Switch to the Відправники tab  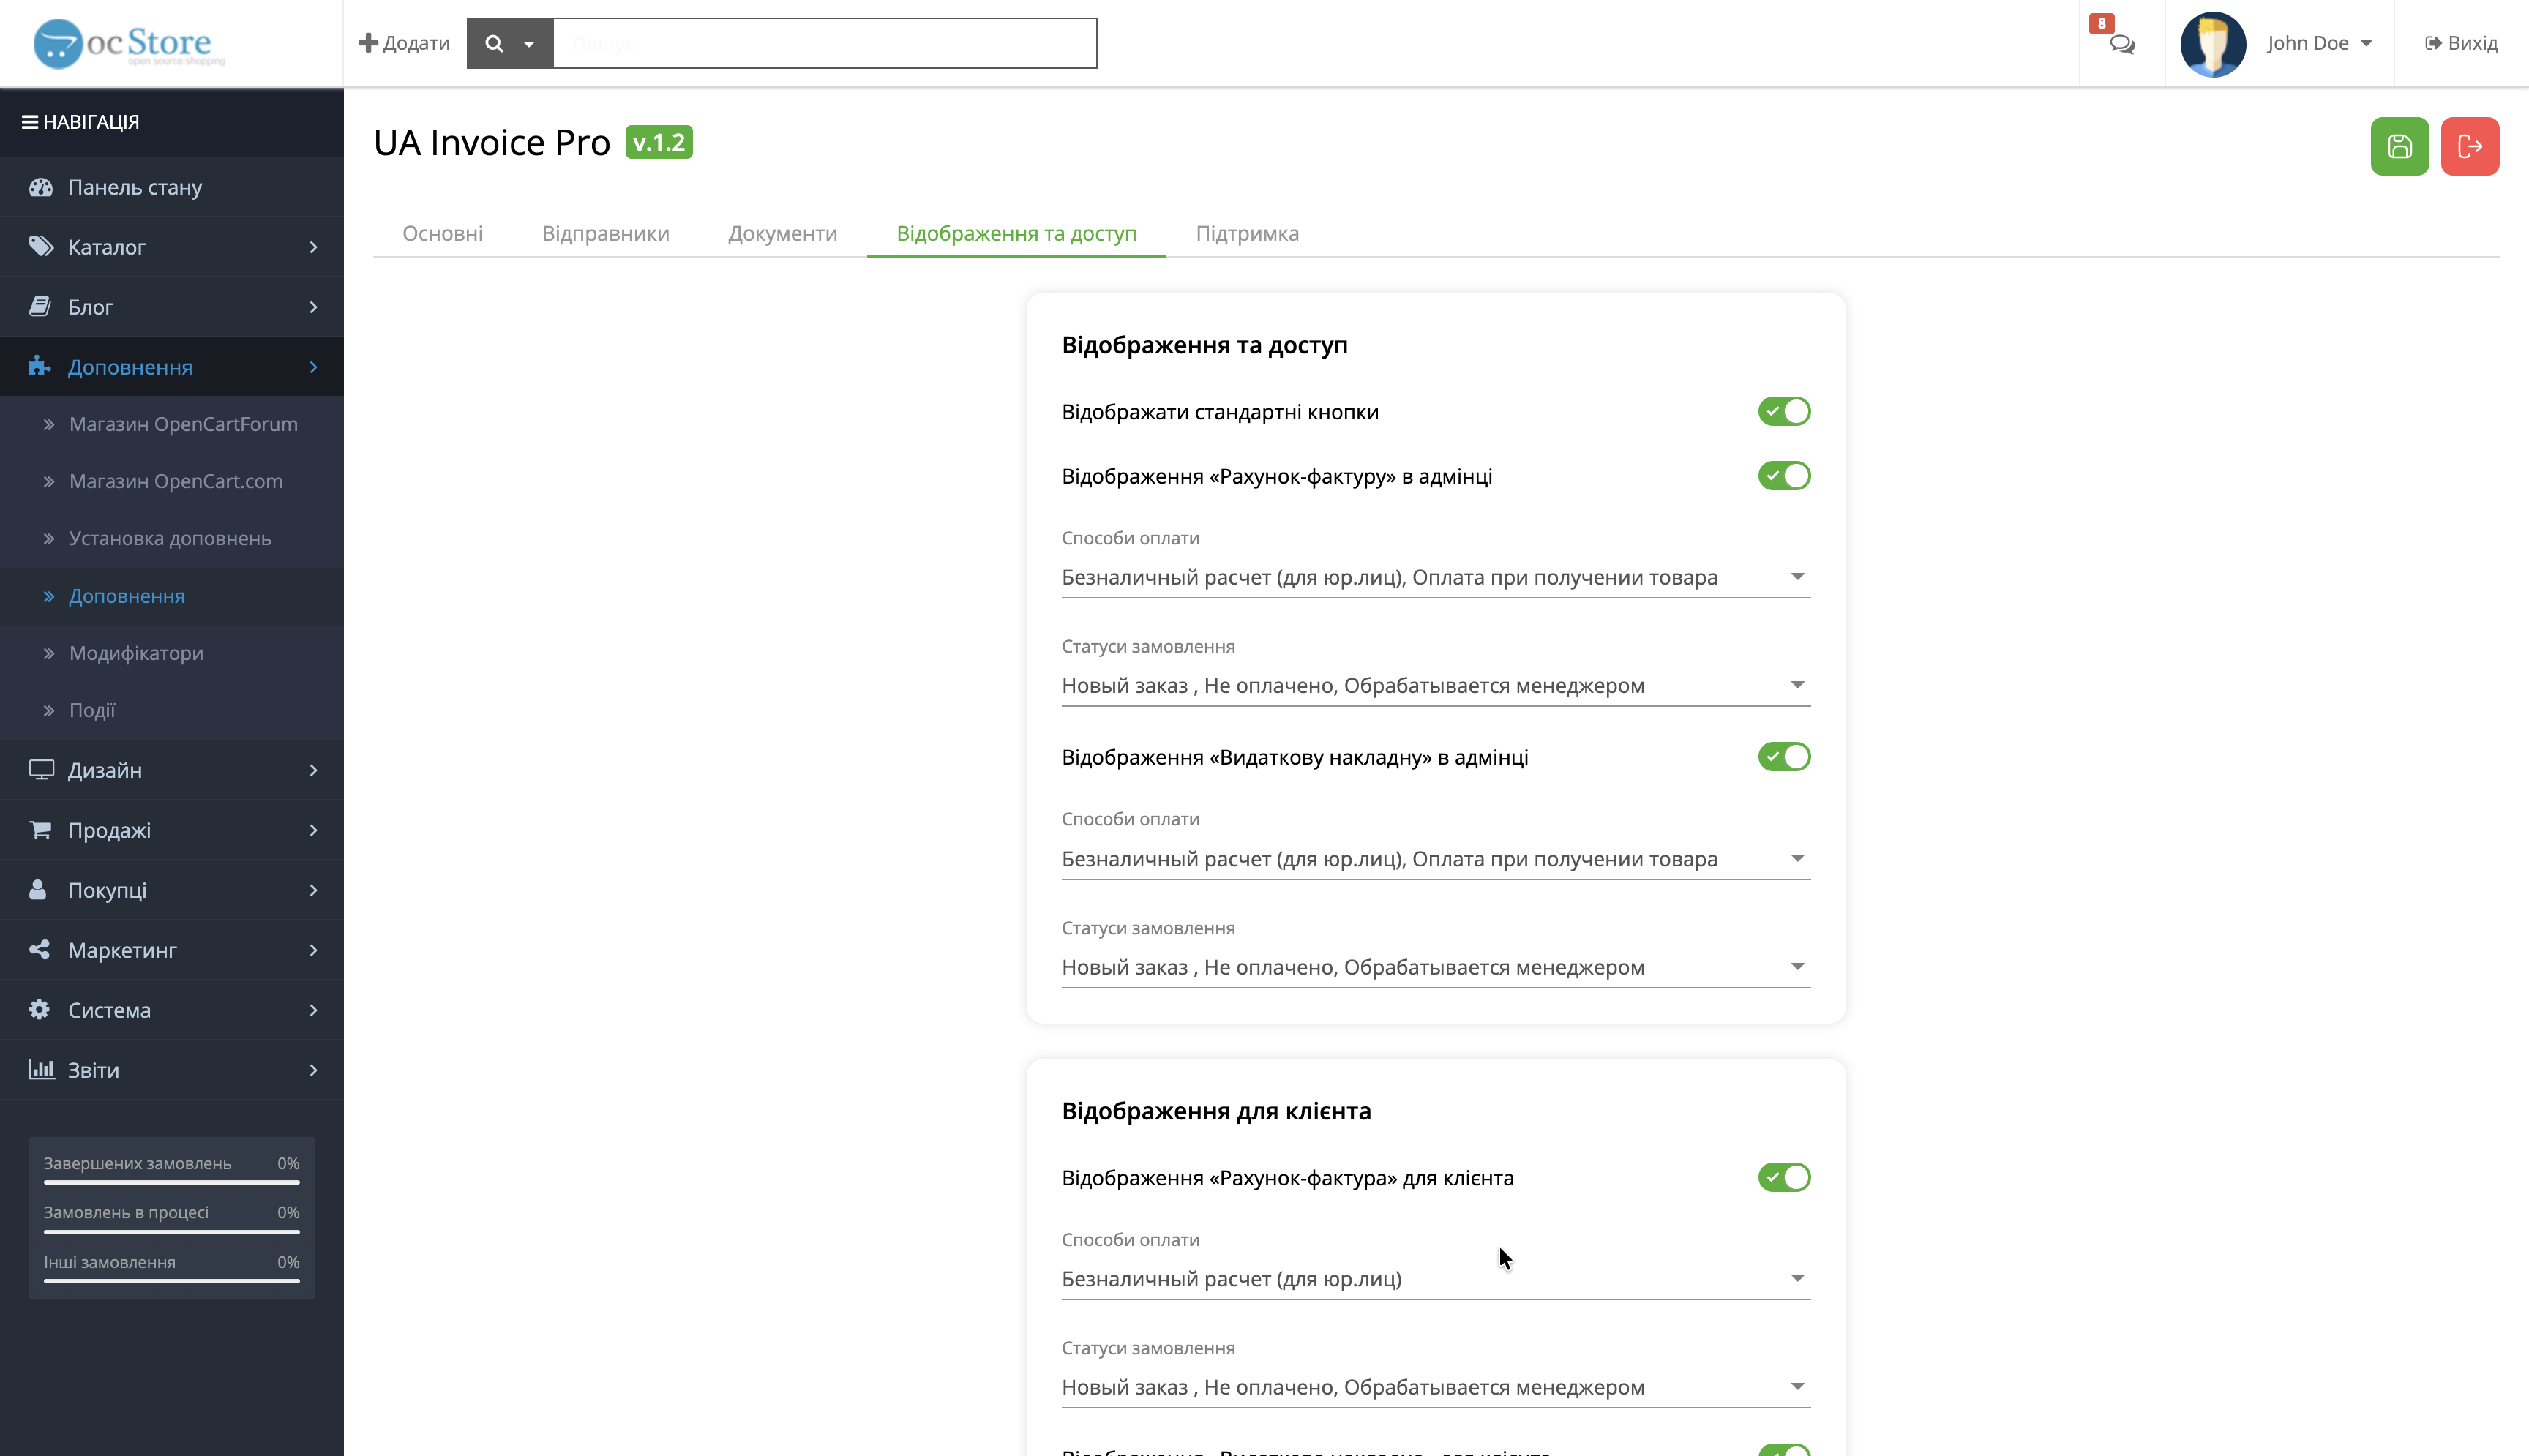pyautogui.click(x=605, y=233)
